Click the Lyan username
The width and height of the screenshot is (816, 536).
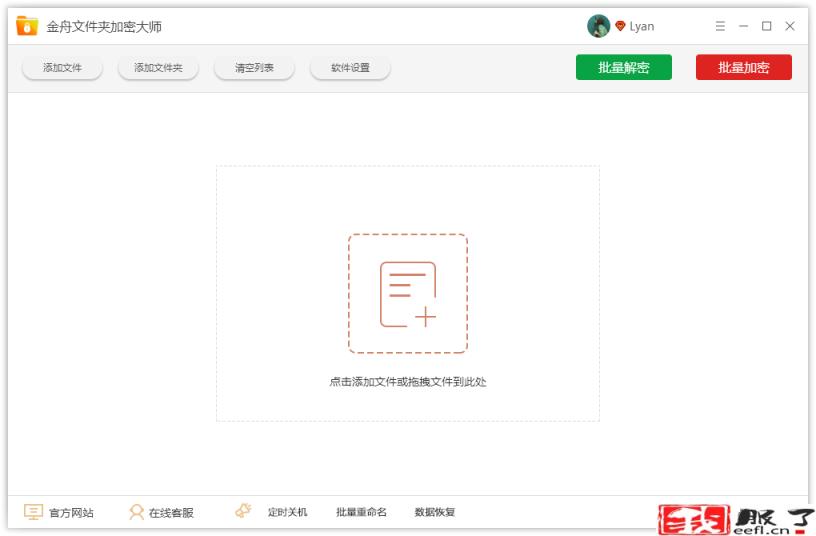642,26
